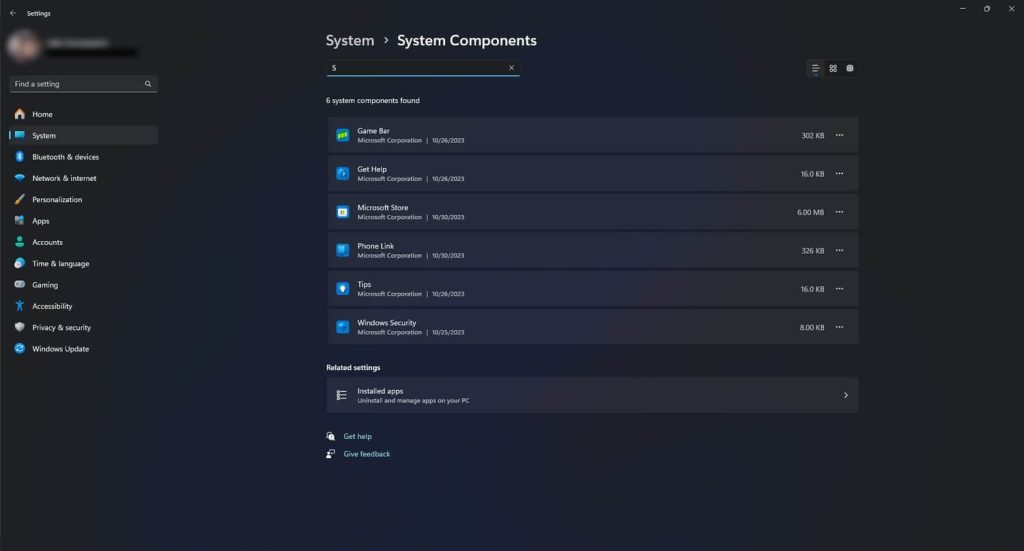Screen dimensions: 1024x551
Task: Open Privacy & security settings
Action: (84, 327)
